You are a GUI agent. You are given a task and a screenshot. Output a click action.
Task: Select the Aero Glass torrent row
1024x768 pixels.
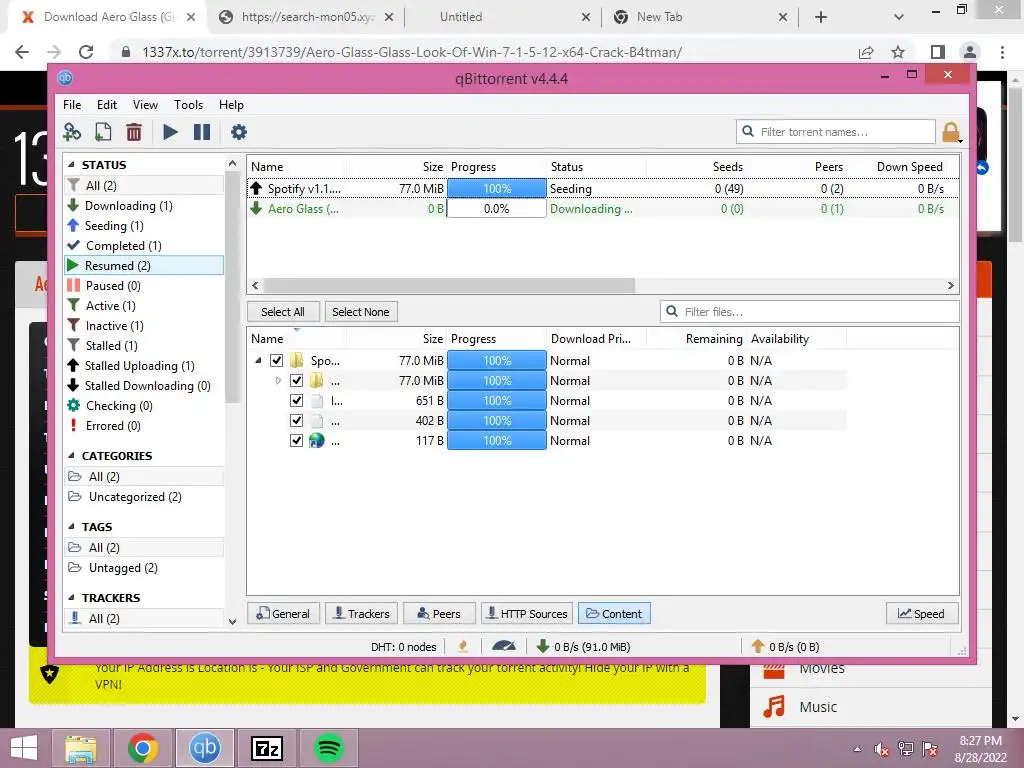603,209
